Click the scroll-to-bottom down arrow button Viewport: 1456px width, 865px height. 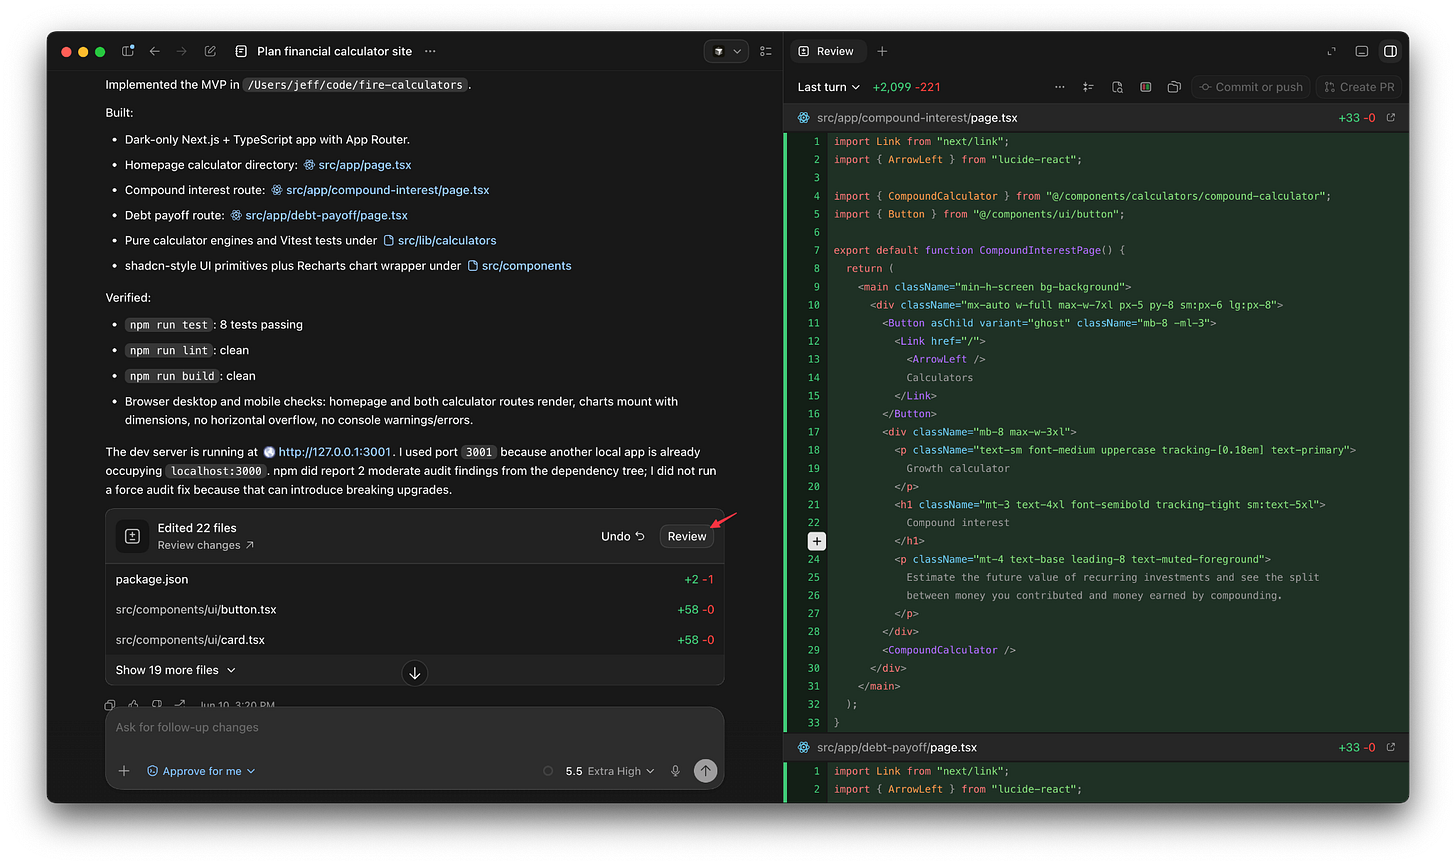click(414, 673)
